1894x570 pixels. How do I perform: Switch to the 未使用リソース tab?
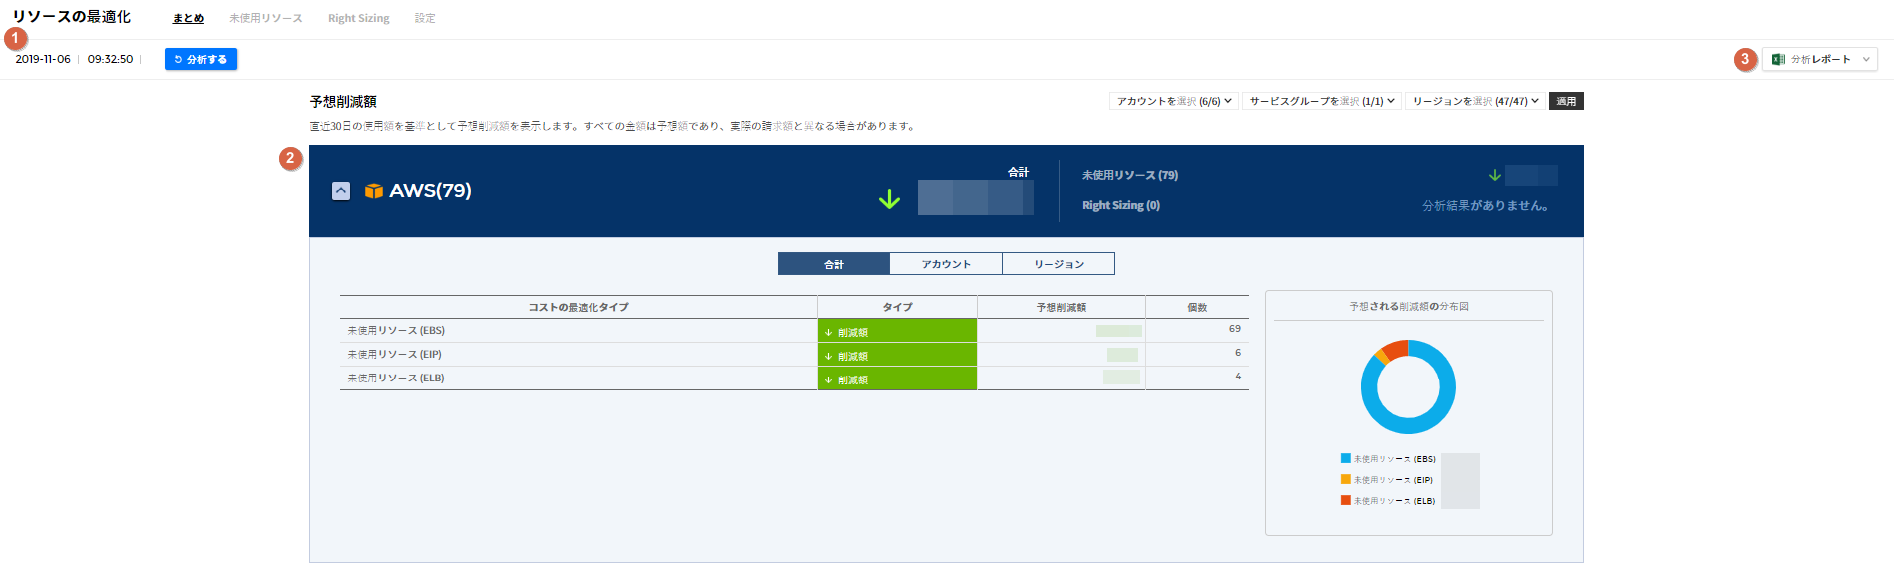click(265, 19)
